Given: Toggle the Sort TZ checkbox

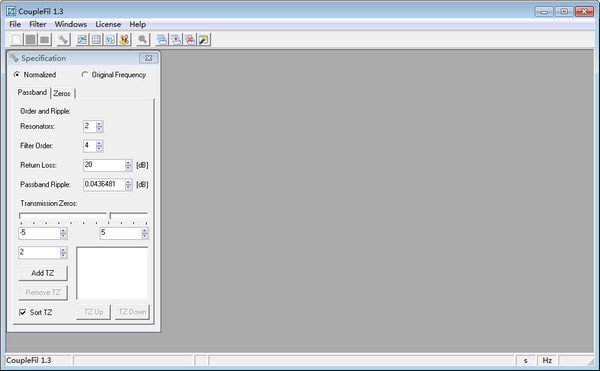Looking at the screenshot, I should (23, 312).
